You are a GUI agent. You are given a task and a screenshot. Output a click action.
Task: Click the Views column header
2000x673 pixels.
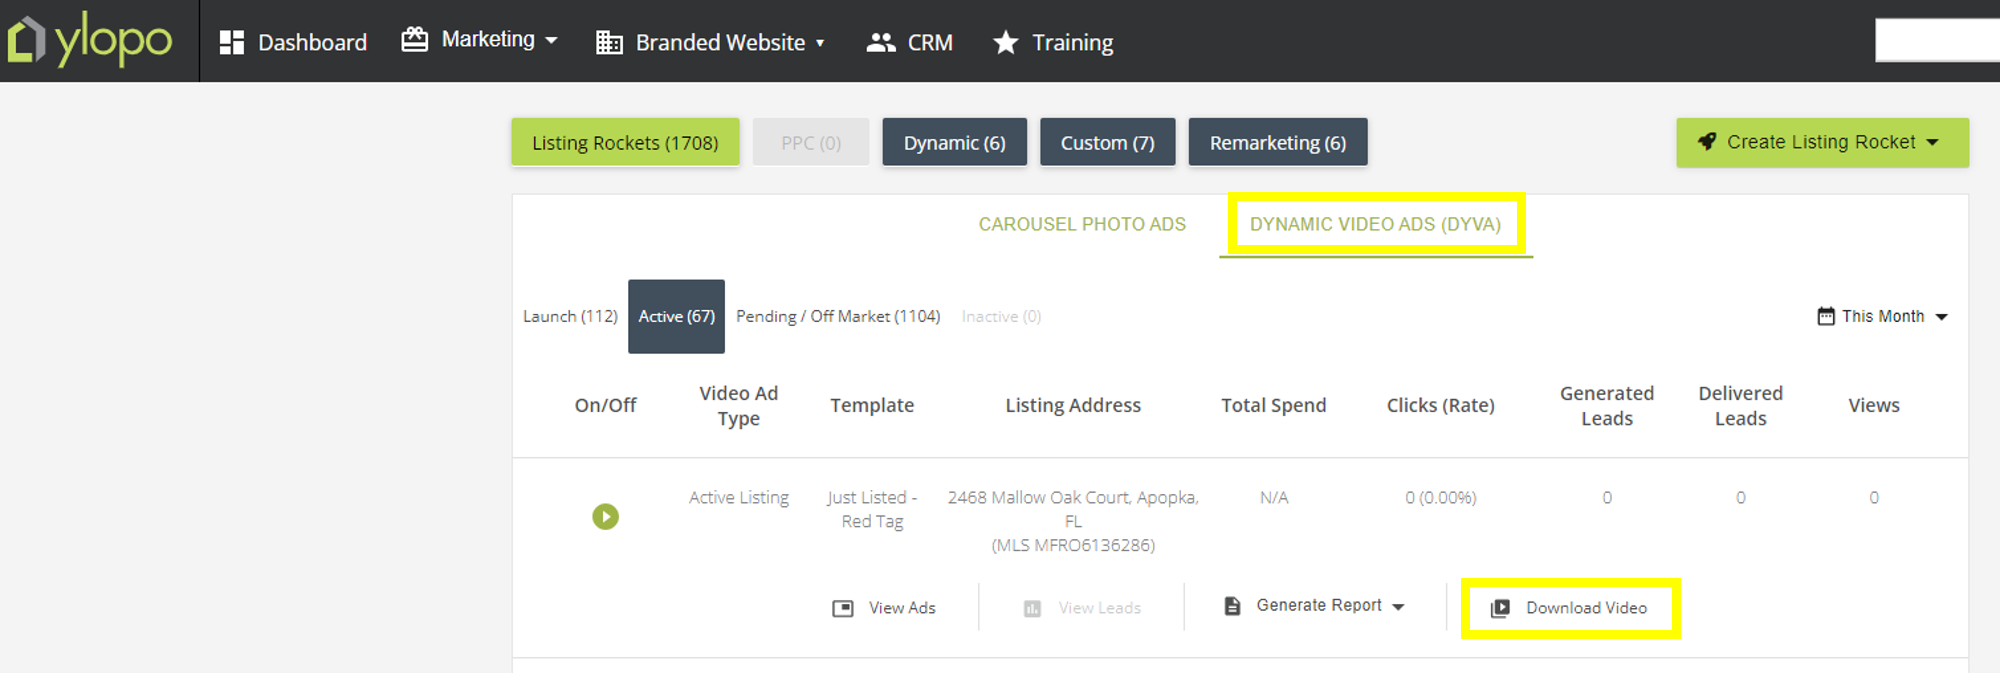[x=1873, y=405]
